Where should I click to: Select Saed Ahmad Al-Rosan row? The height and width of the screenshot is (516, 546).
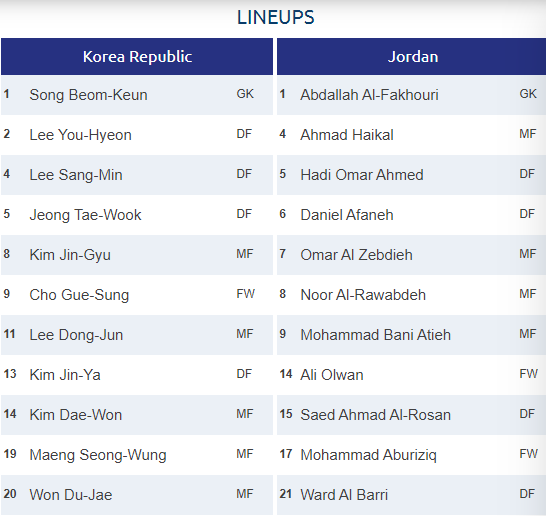click(x=412, y=415)
